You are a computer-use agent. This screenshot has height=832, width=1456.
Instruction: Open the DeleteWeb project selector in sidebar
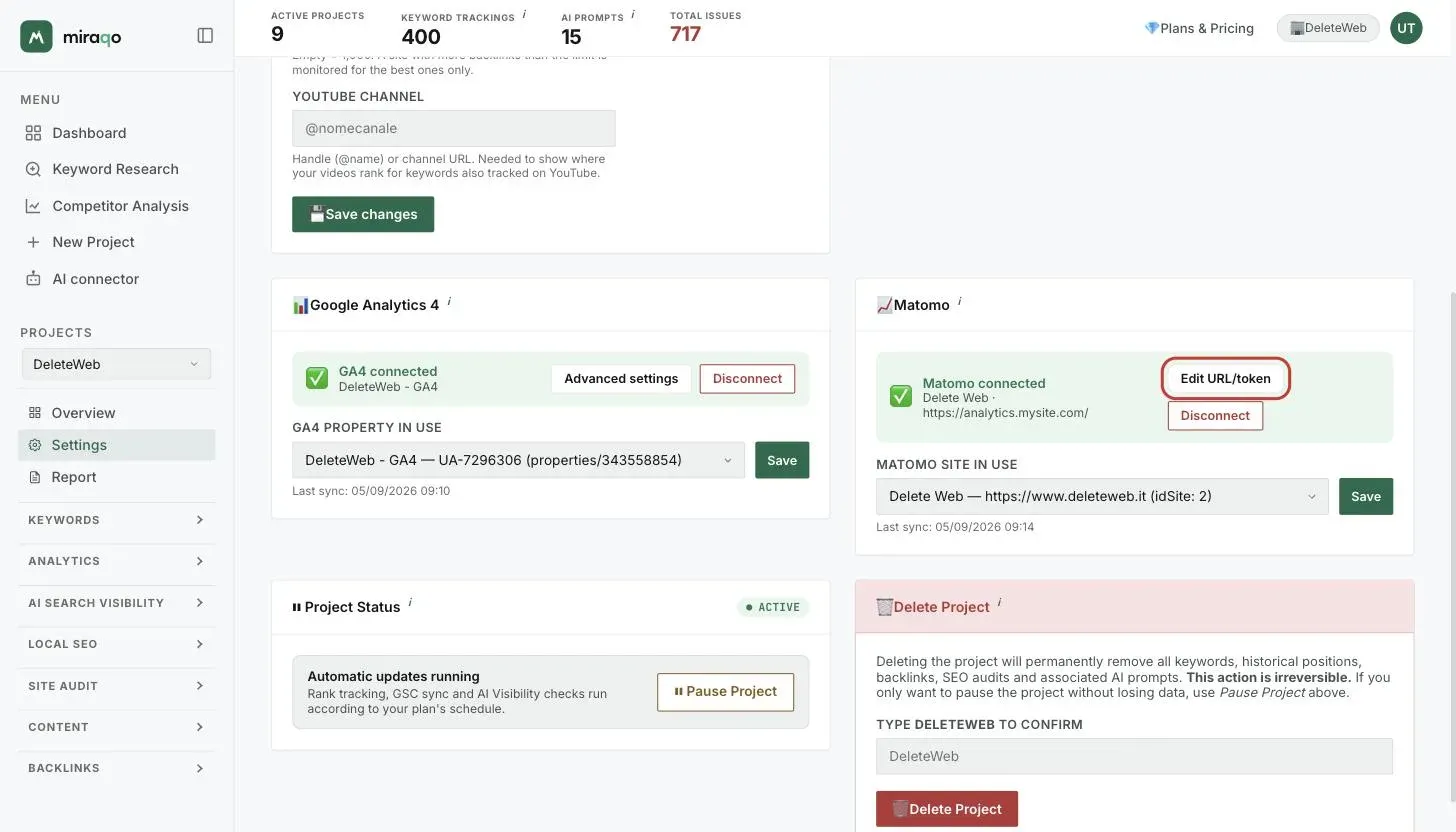point(116,364)
